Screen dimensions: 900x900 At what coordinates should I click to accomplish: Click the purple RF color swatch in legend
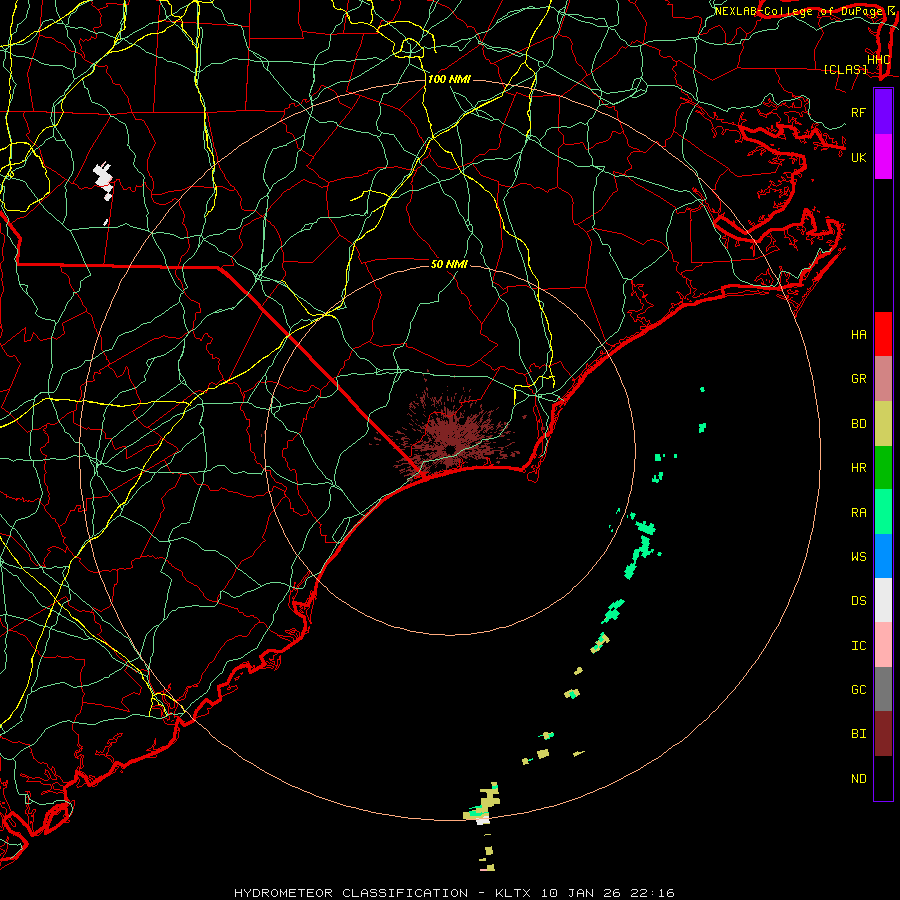[883, 112]
